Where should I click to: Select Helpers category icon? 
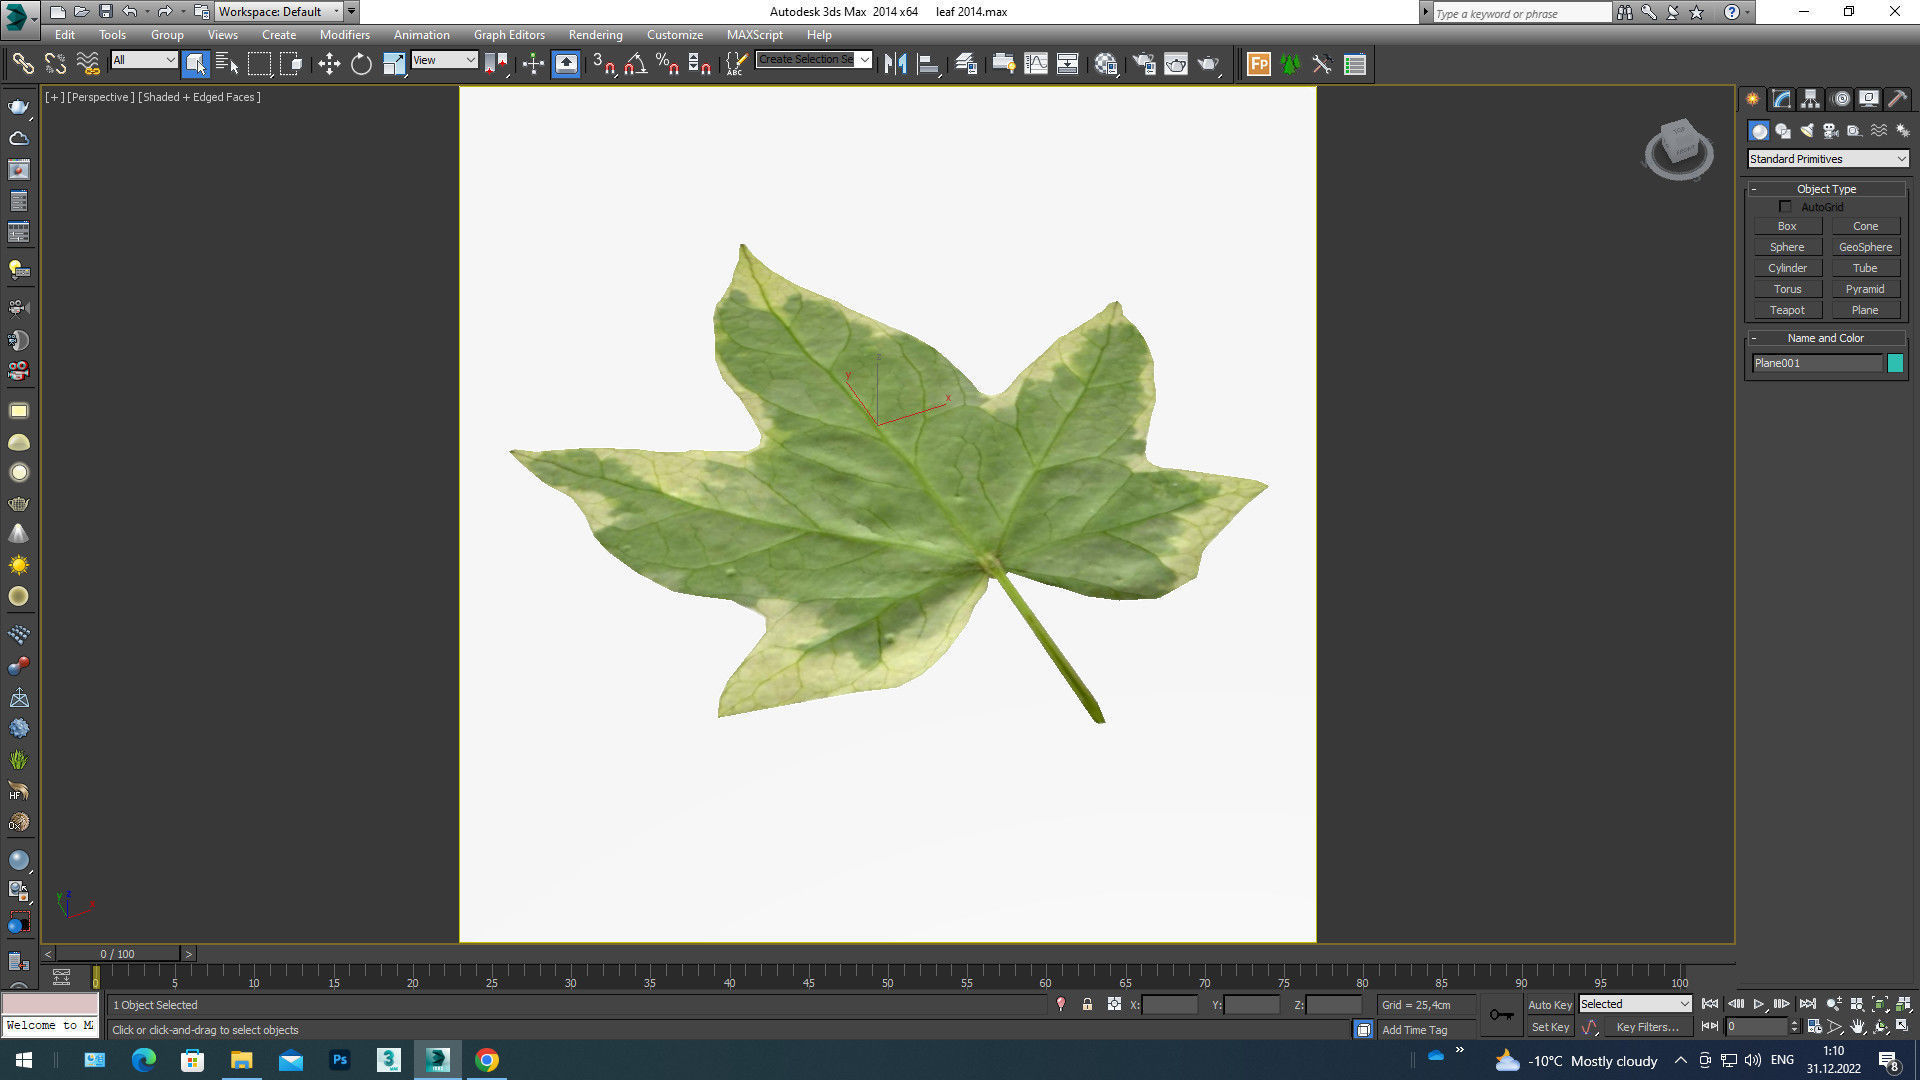[1855, 131]
